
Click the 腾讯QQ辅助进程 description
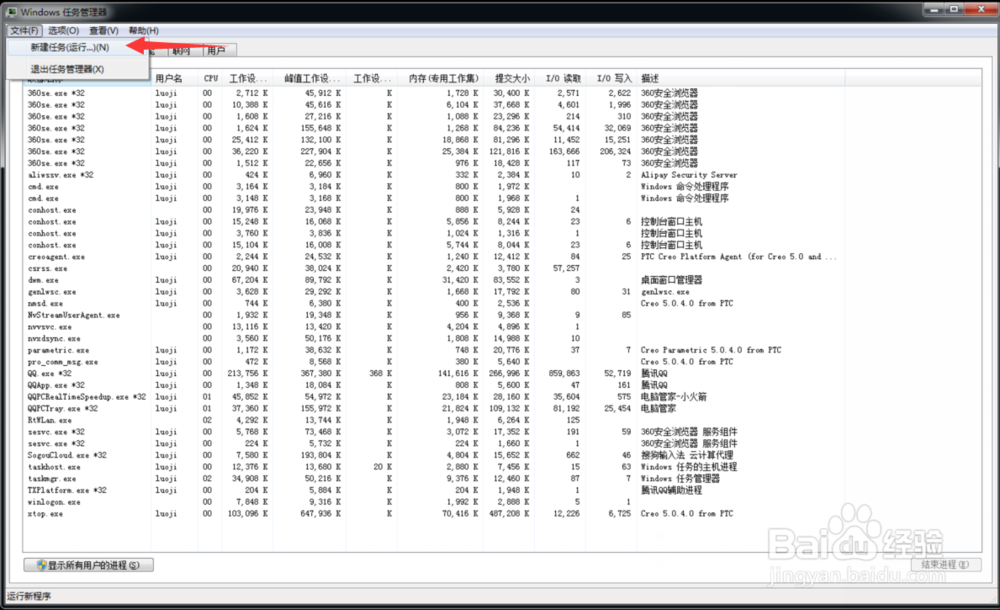[x=671, y=491]
